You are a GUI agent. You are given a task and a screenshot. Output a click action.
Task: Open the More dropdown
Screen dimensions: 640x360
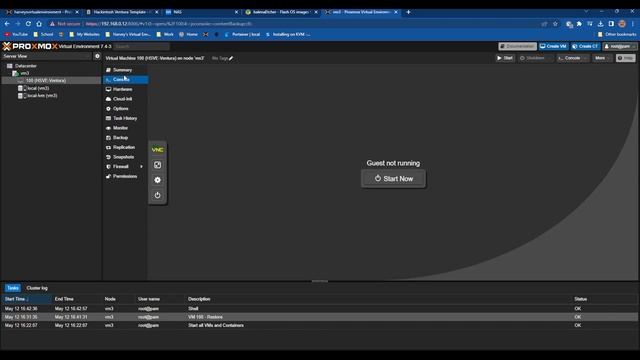point(602,58)
